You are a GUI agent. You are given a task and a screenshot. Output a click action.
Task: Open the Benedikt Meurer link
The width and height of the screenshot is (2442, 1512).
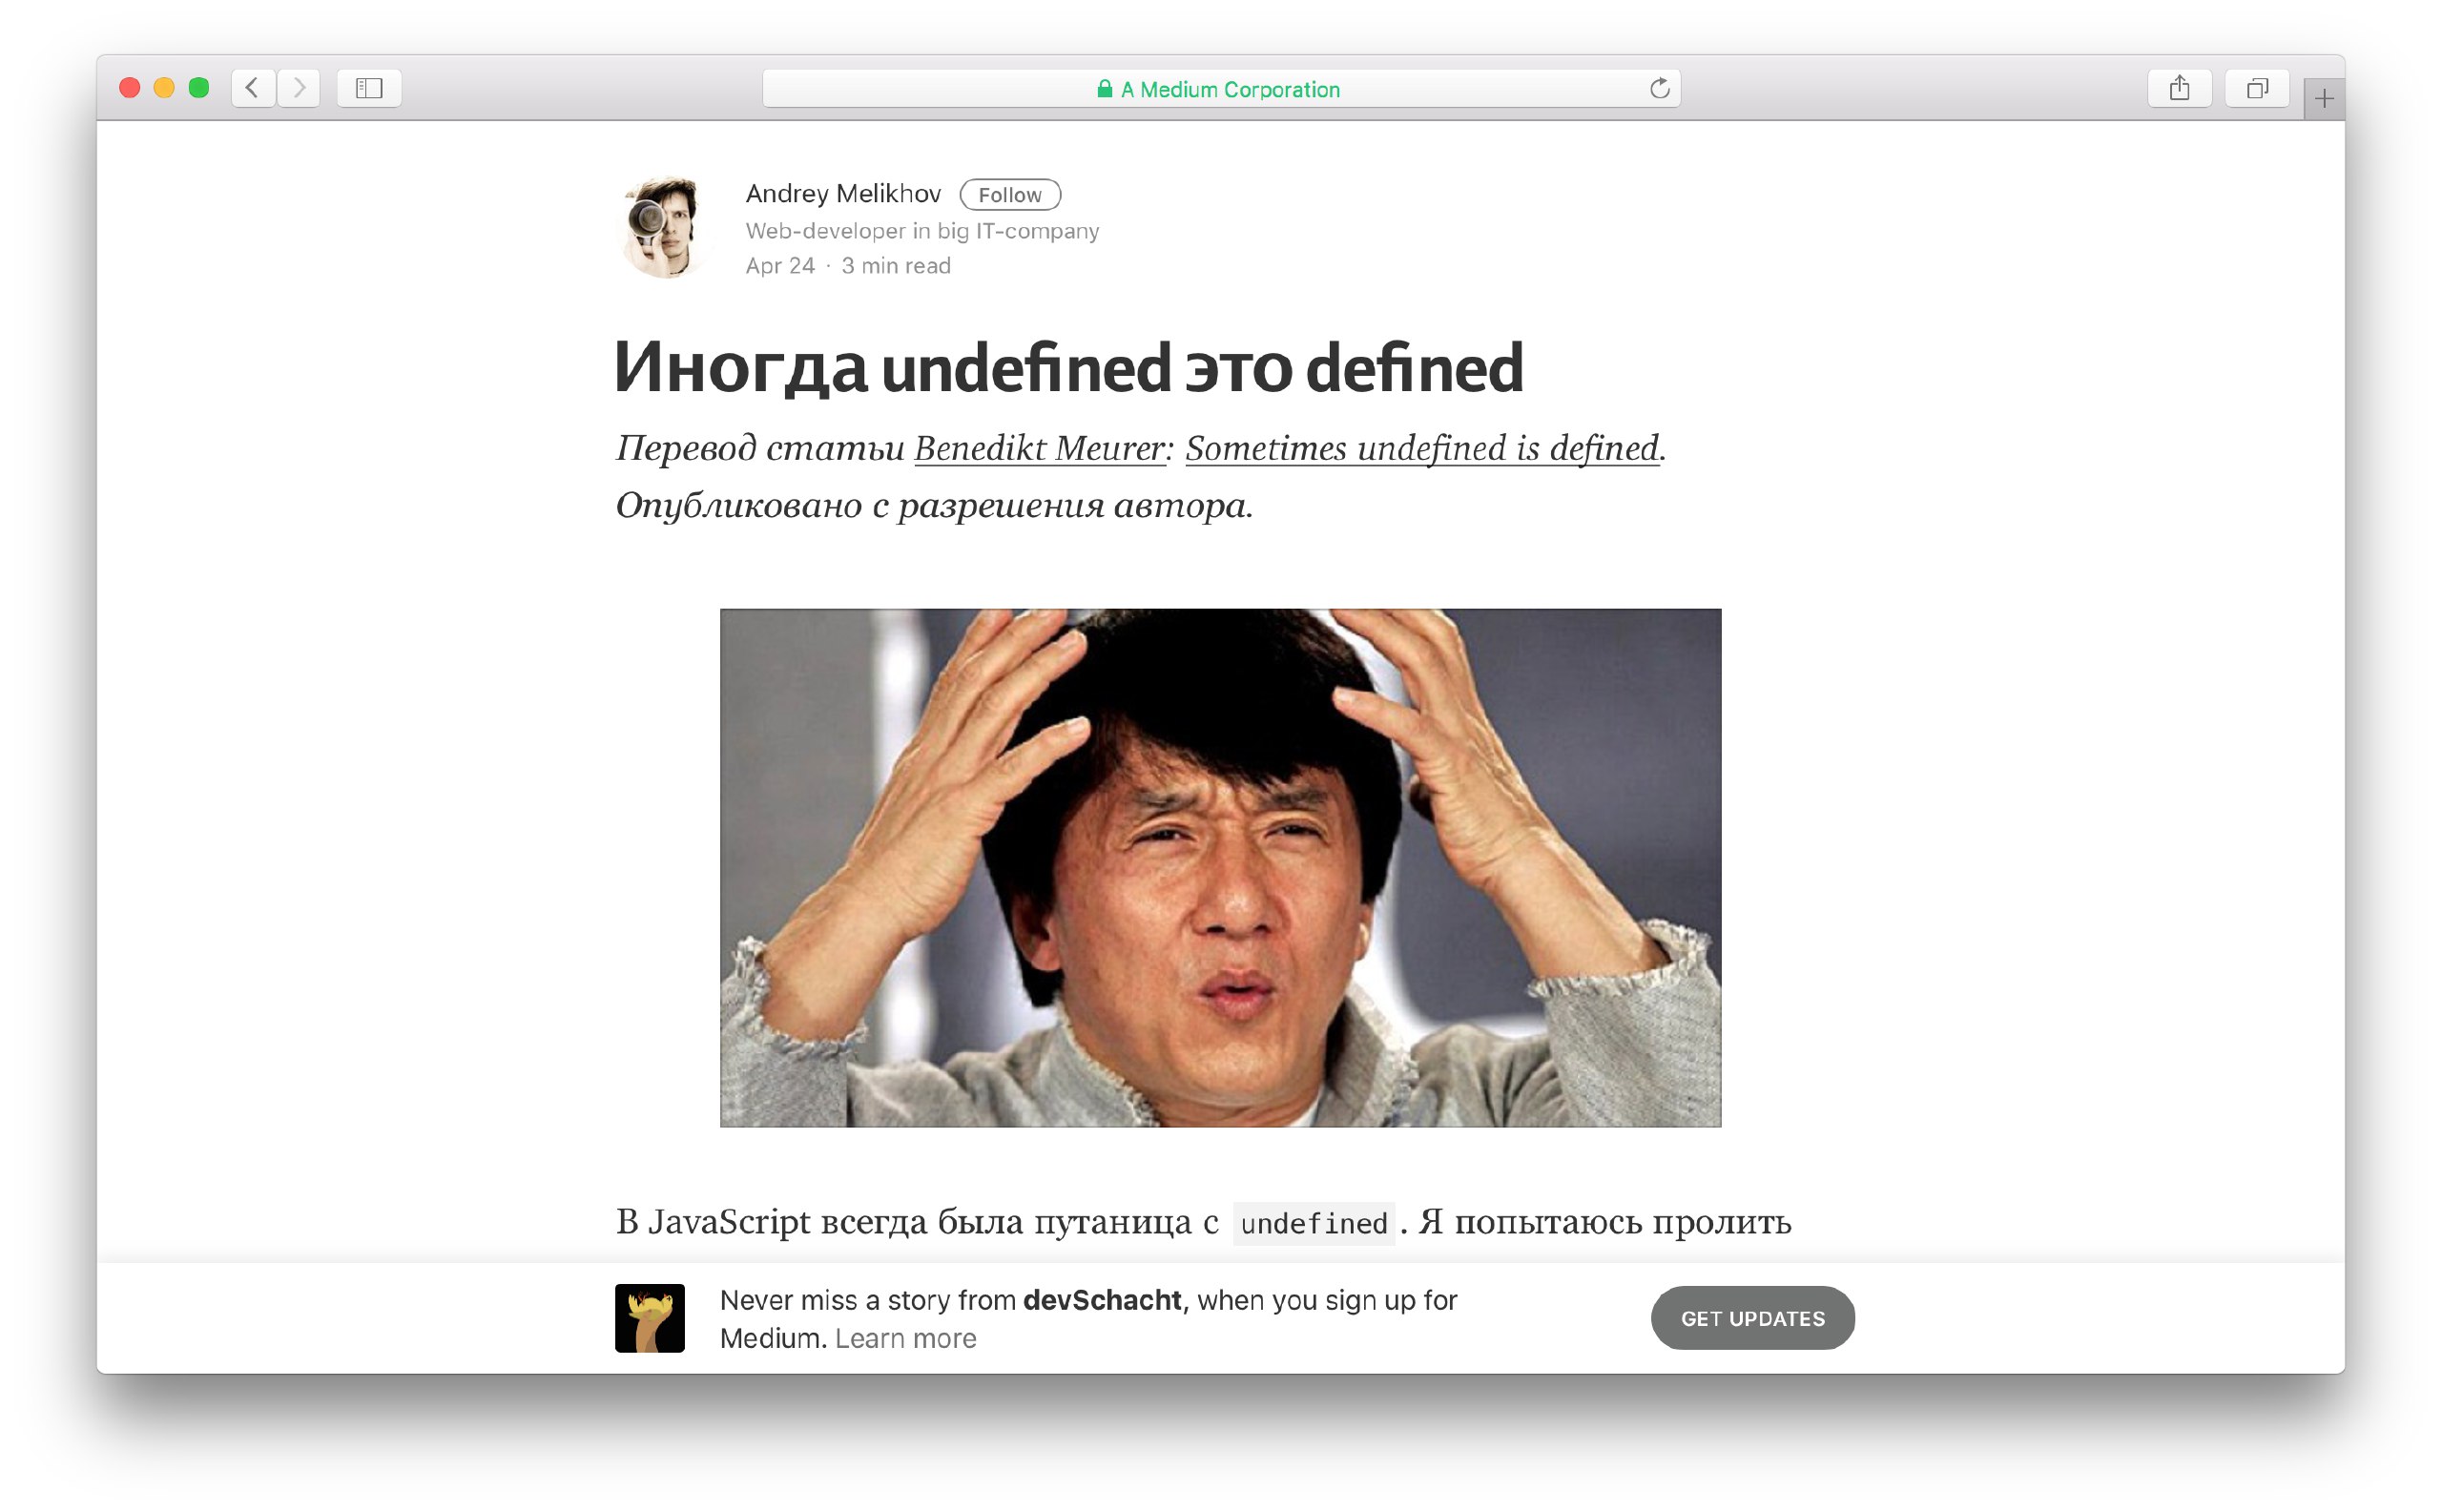point(1039,448)
